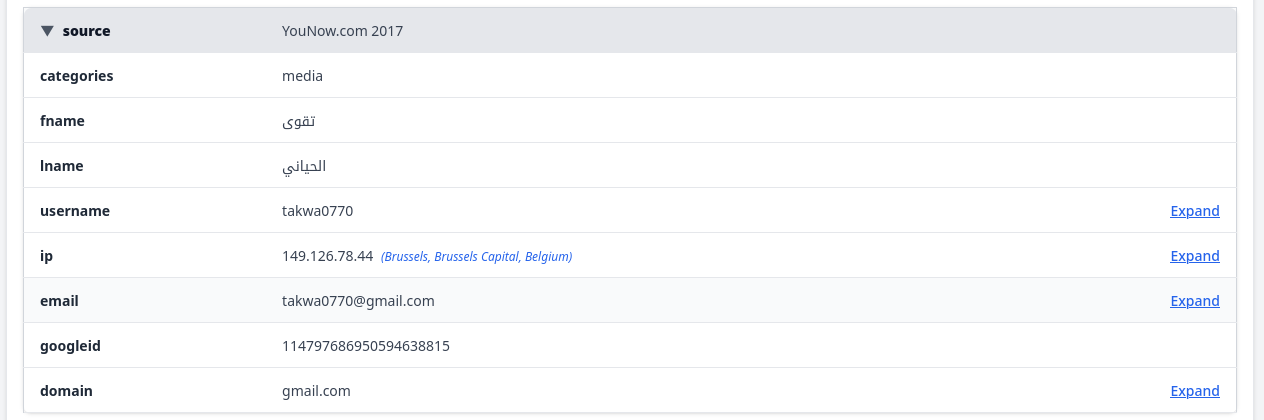The height and width of the screenshot is (420, 1264).
Task: Select domain value gmail.com
Action: coord(317,391)
